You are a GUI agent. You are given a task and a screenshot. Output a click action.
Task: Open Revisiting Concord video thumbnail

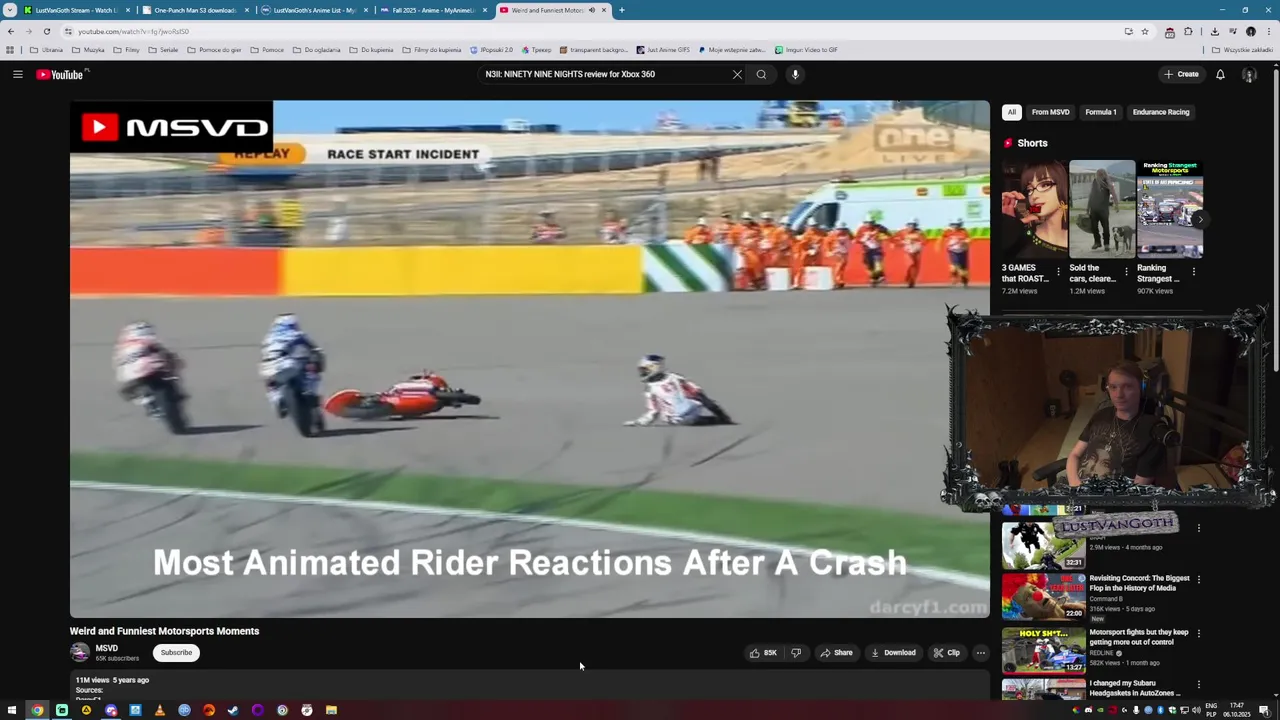tap(1043, 597)
